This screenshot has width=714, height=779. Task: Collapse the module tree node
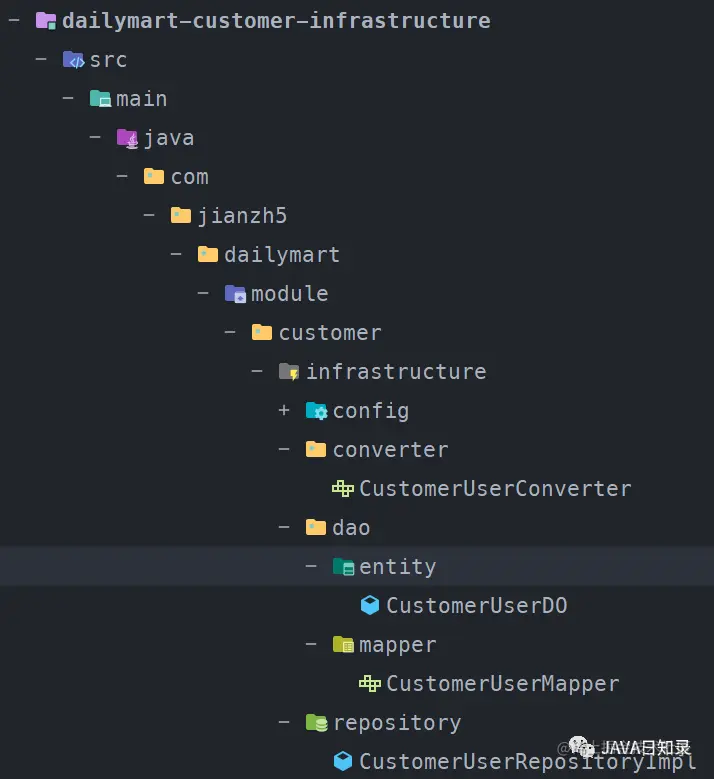(x=203, y=293)
